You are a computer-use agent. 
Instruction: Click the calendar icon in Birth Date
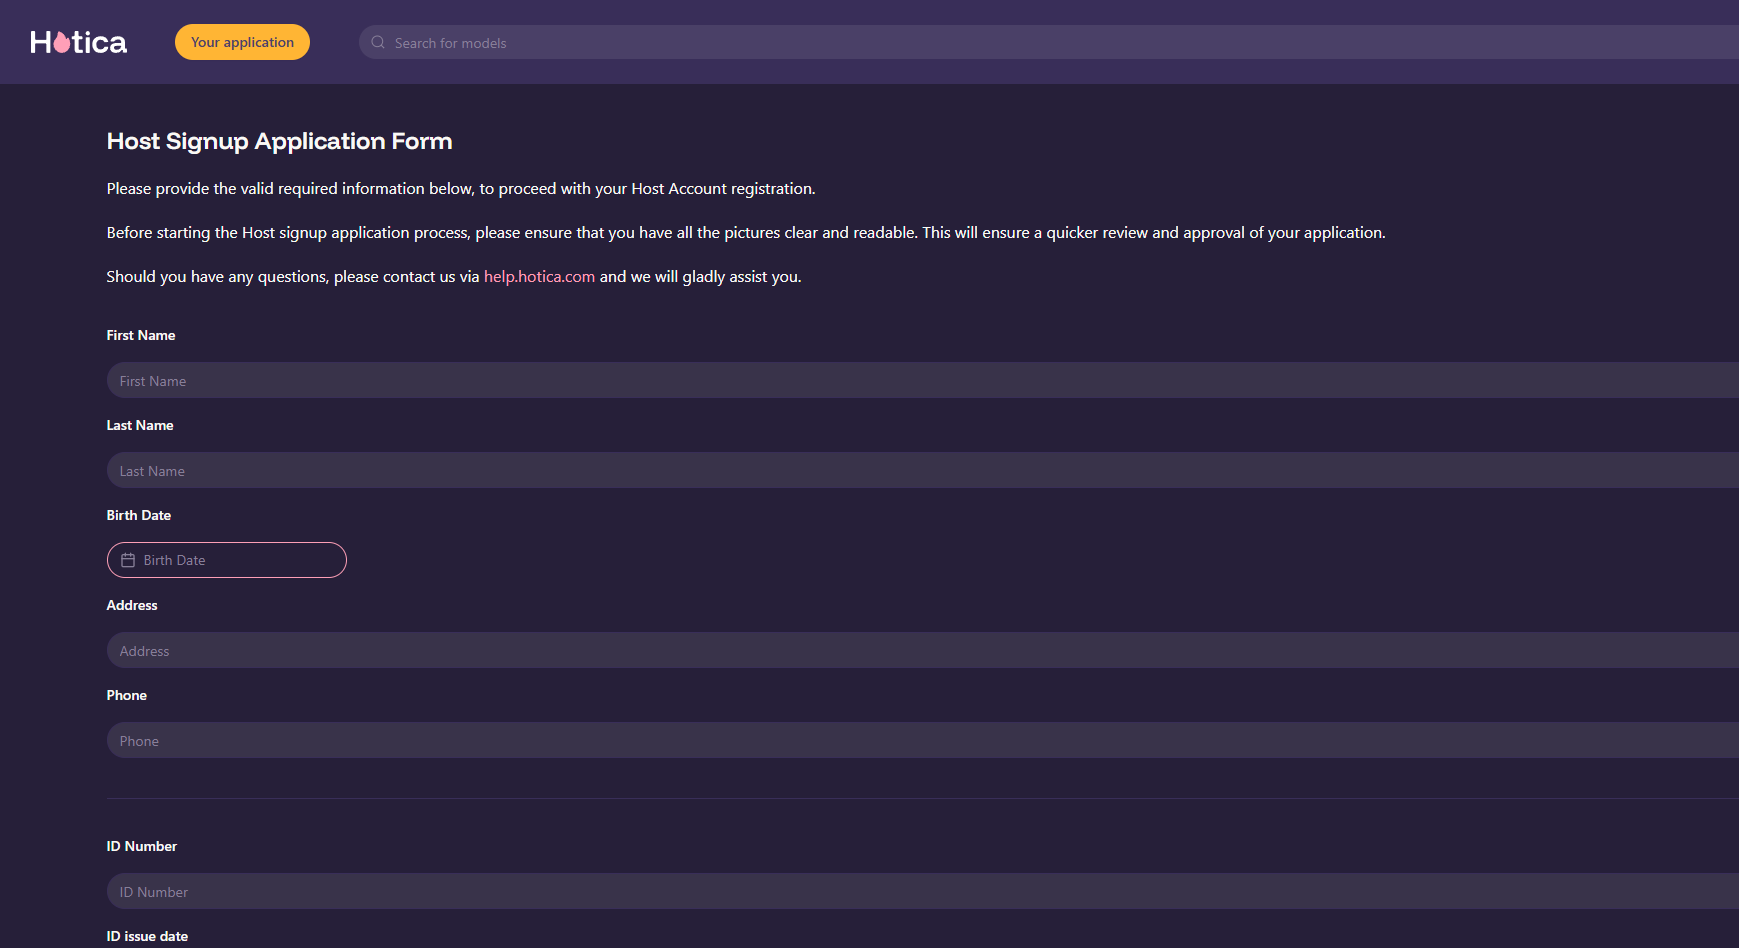click(x=128, y=560)
